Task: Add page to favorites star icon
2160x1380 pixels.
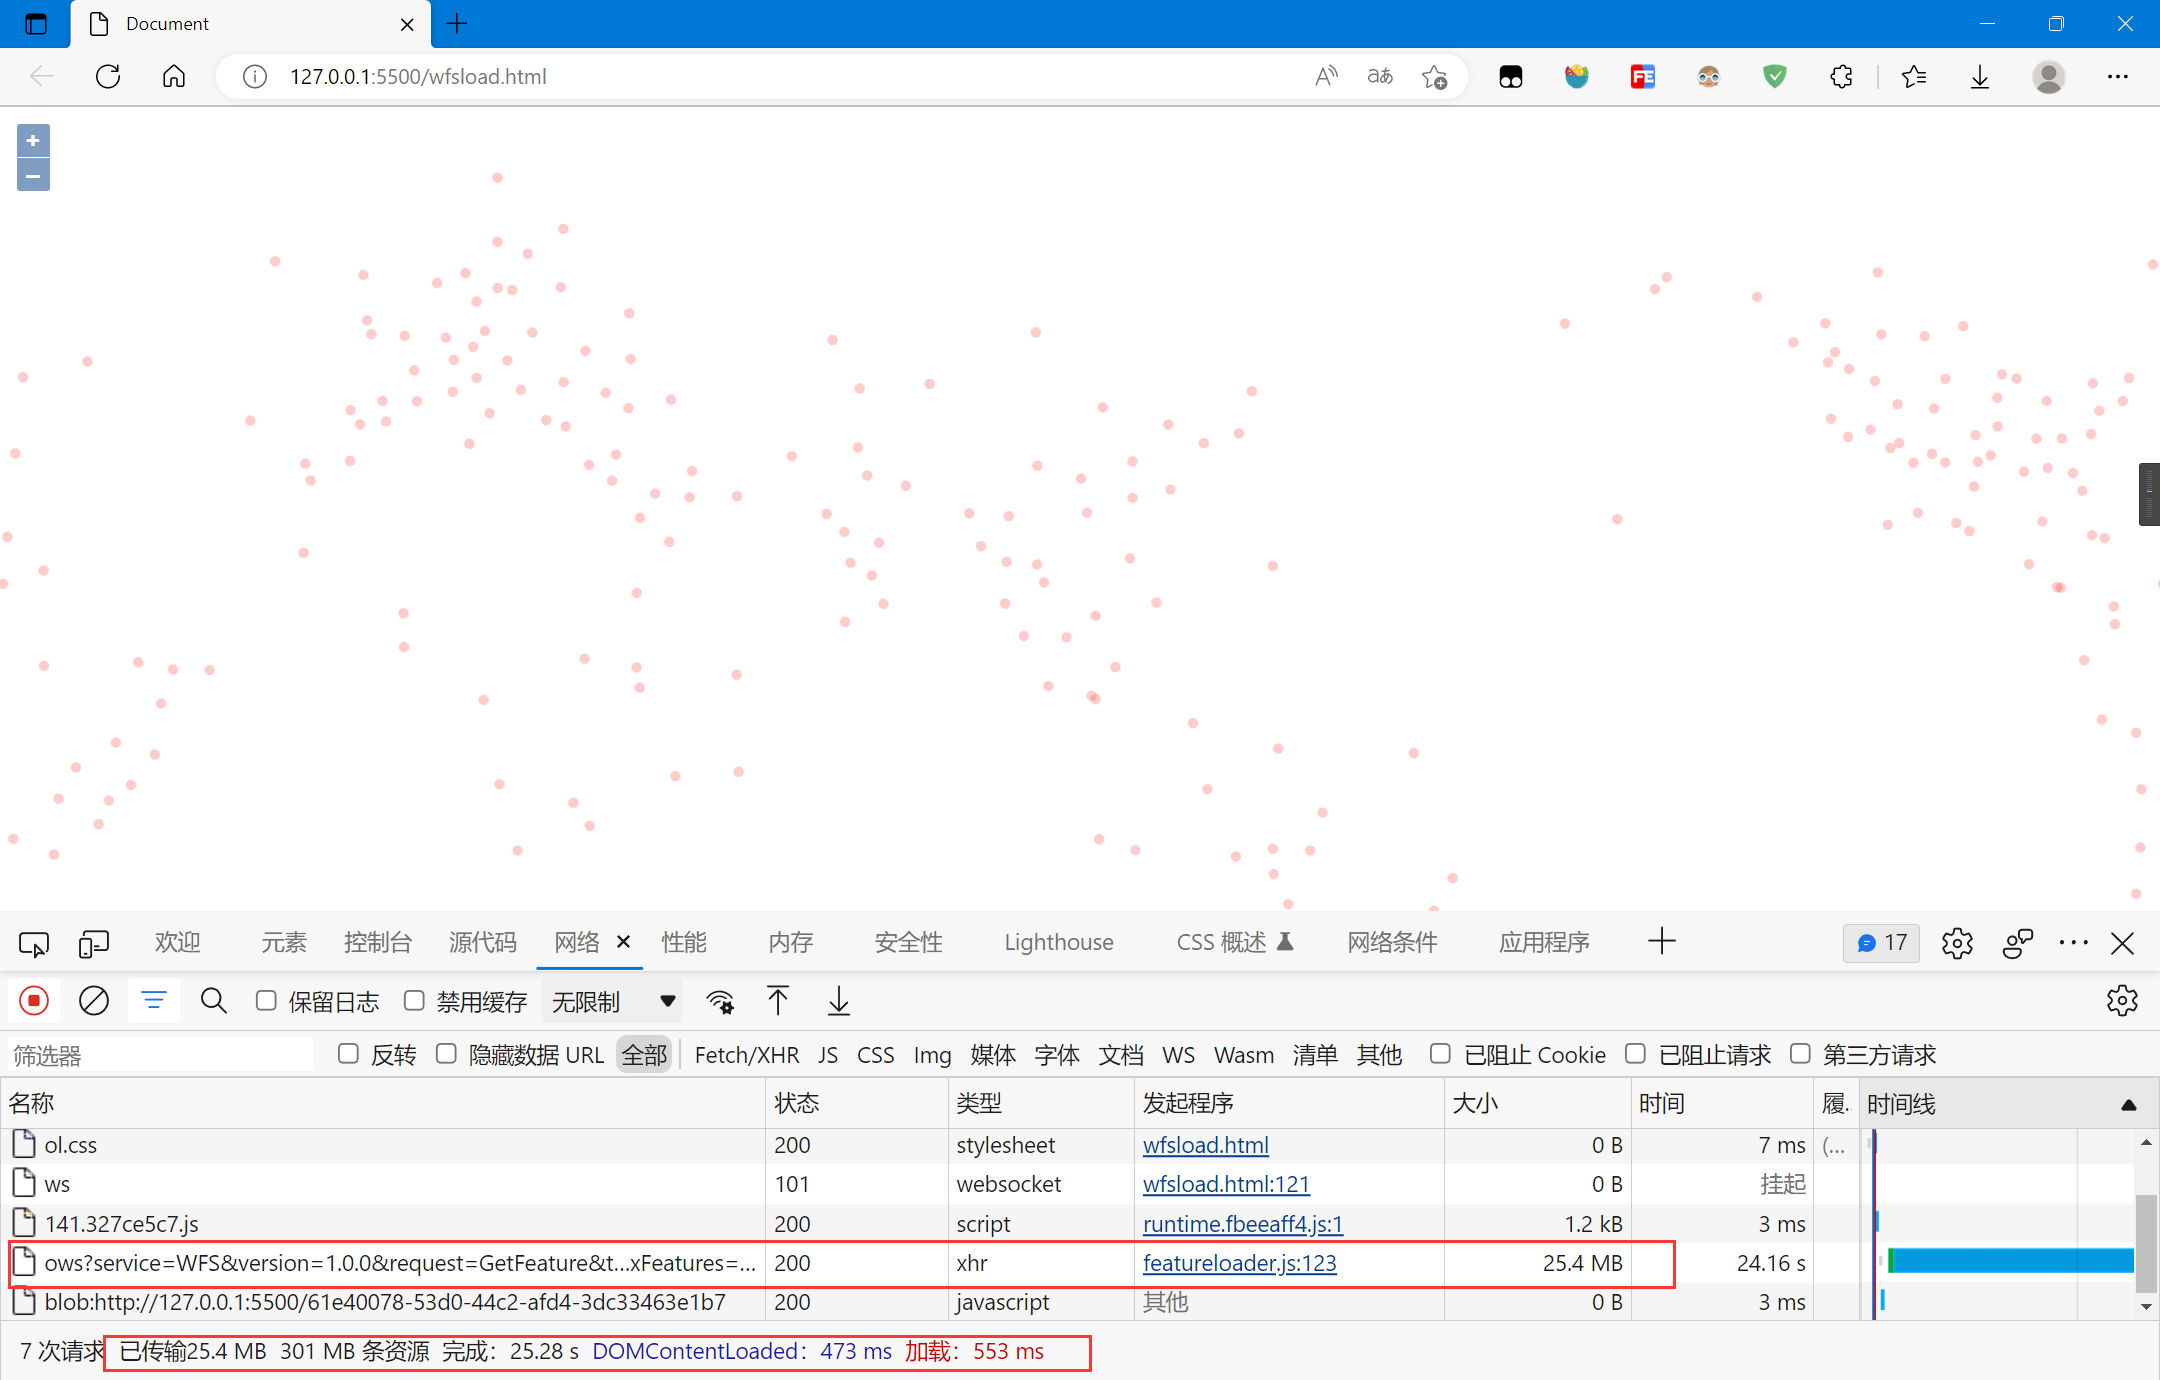Action: tap(1434, 77)
